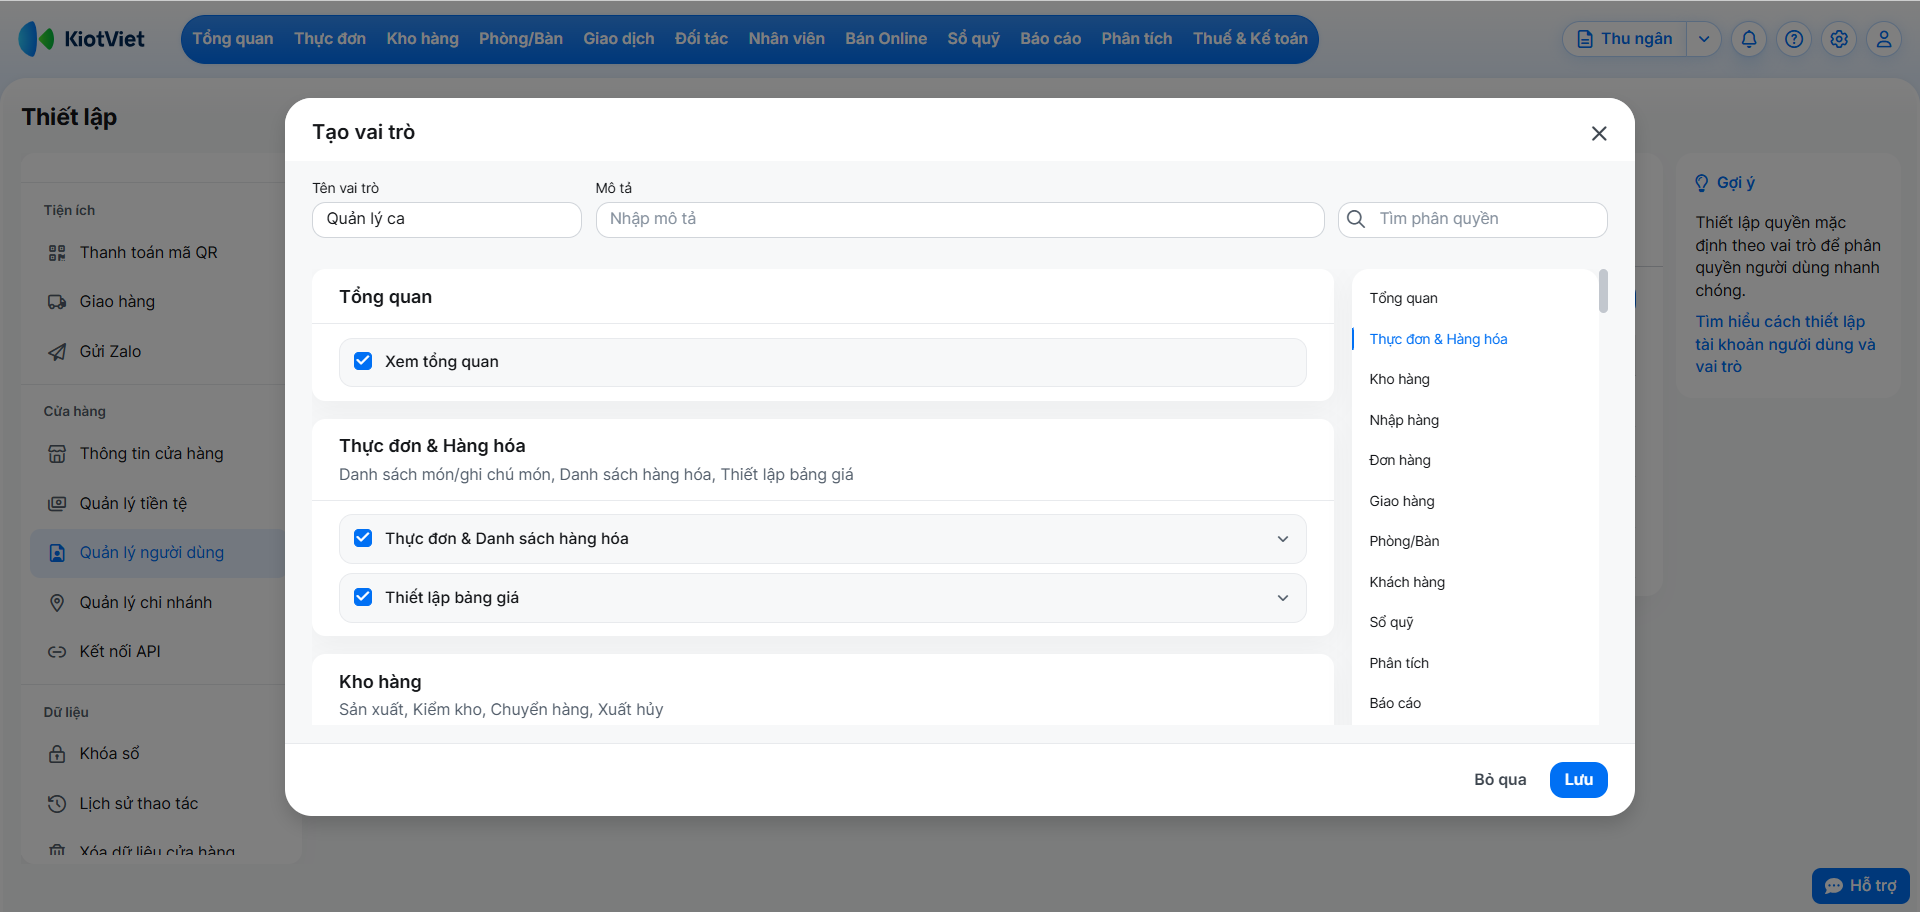Open the Thuế & Kế toán top menu
This screenshot has height=912, width=1920.
(1250, 39)
